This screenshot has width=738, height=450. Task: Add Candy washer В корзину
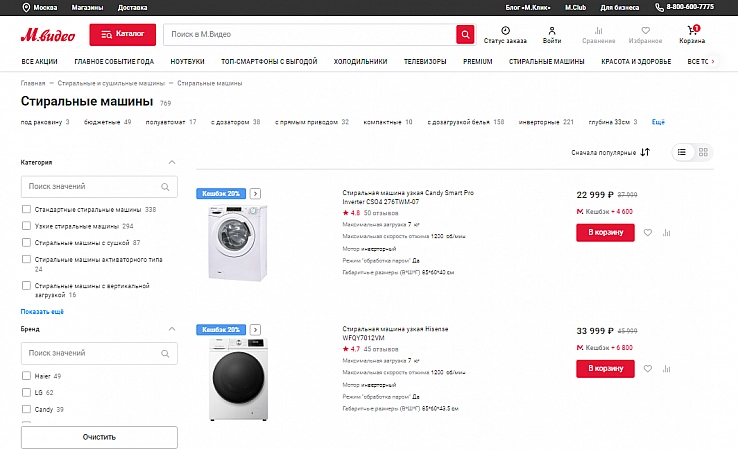point(605,233)
